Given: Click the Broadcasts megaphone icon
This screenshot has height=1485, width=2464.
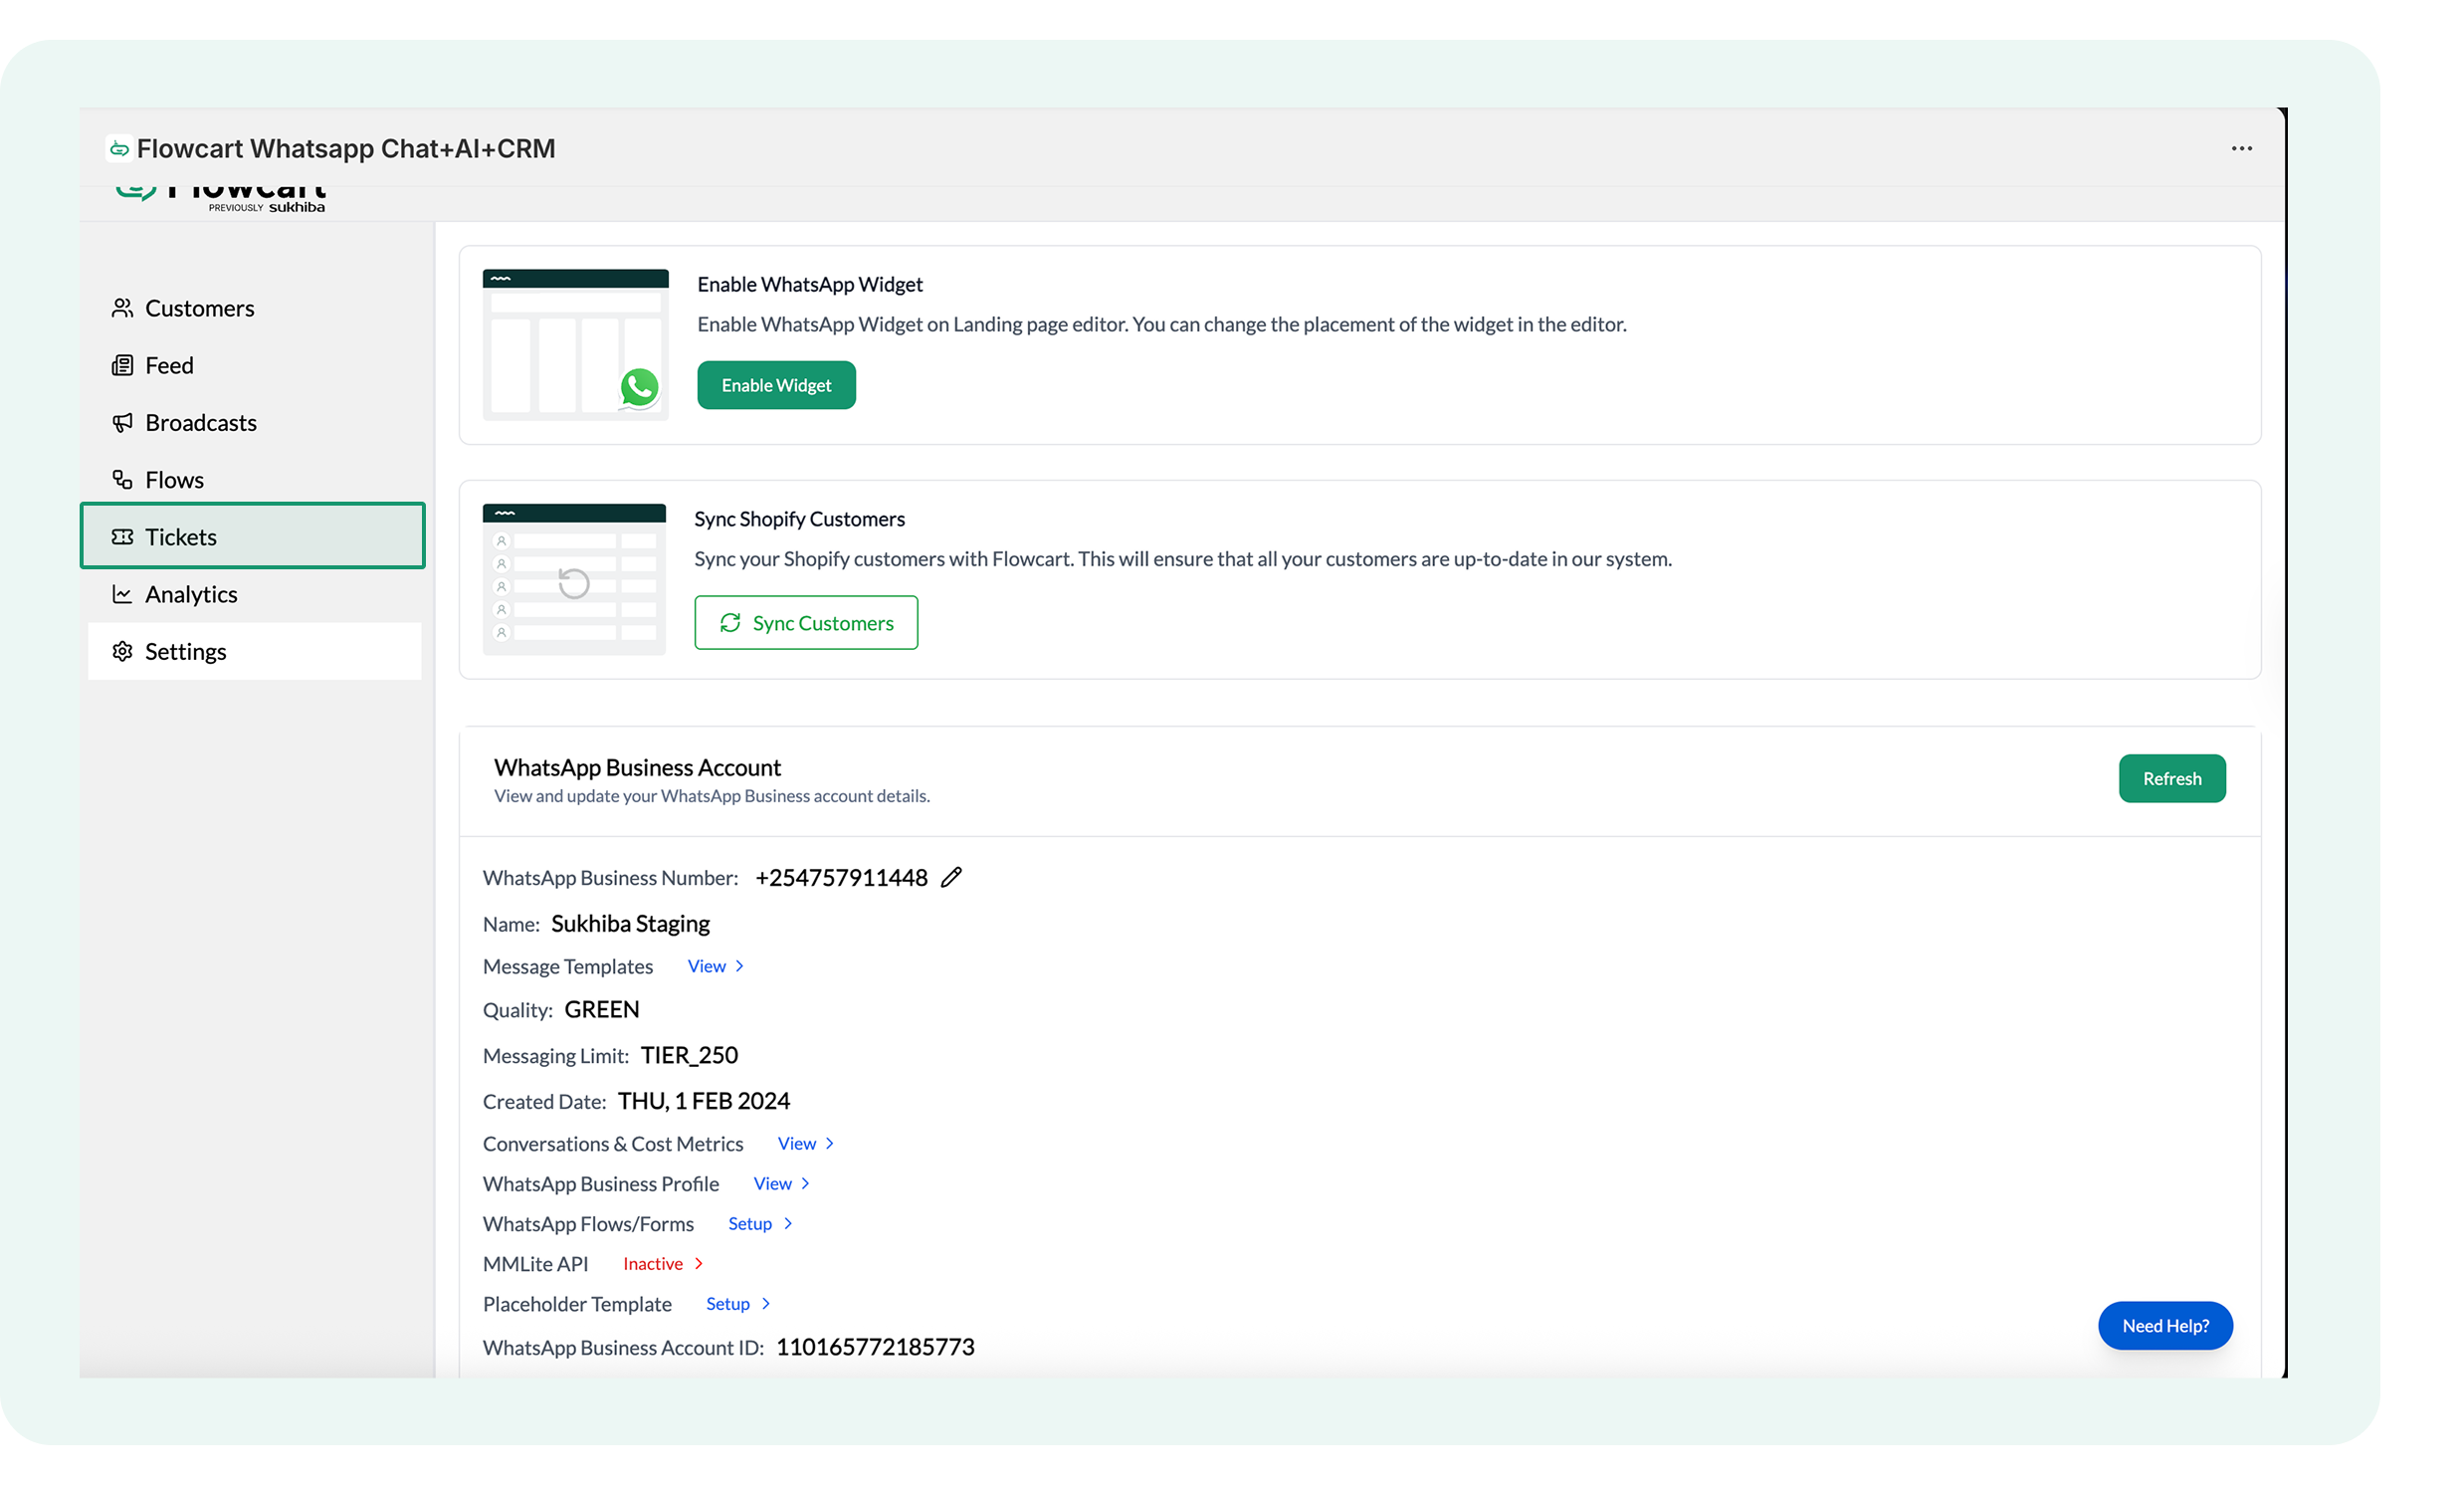Looking at the screenshot, I should coord(122,423).
